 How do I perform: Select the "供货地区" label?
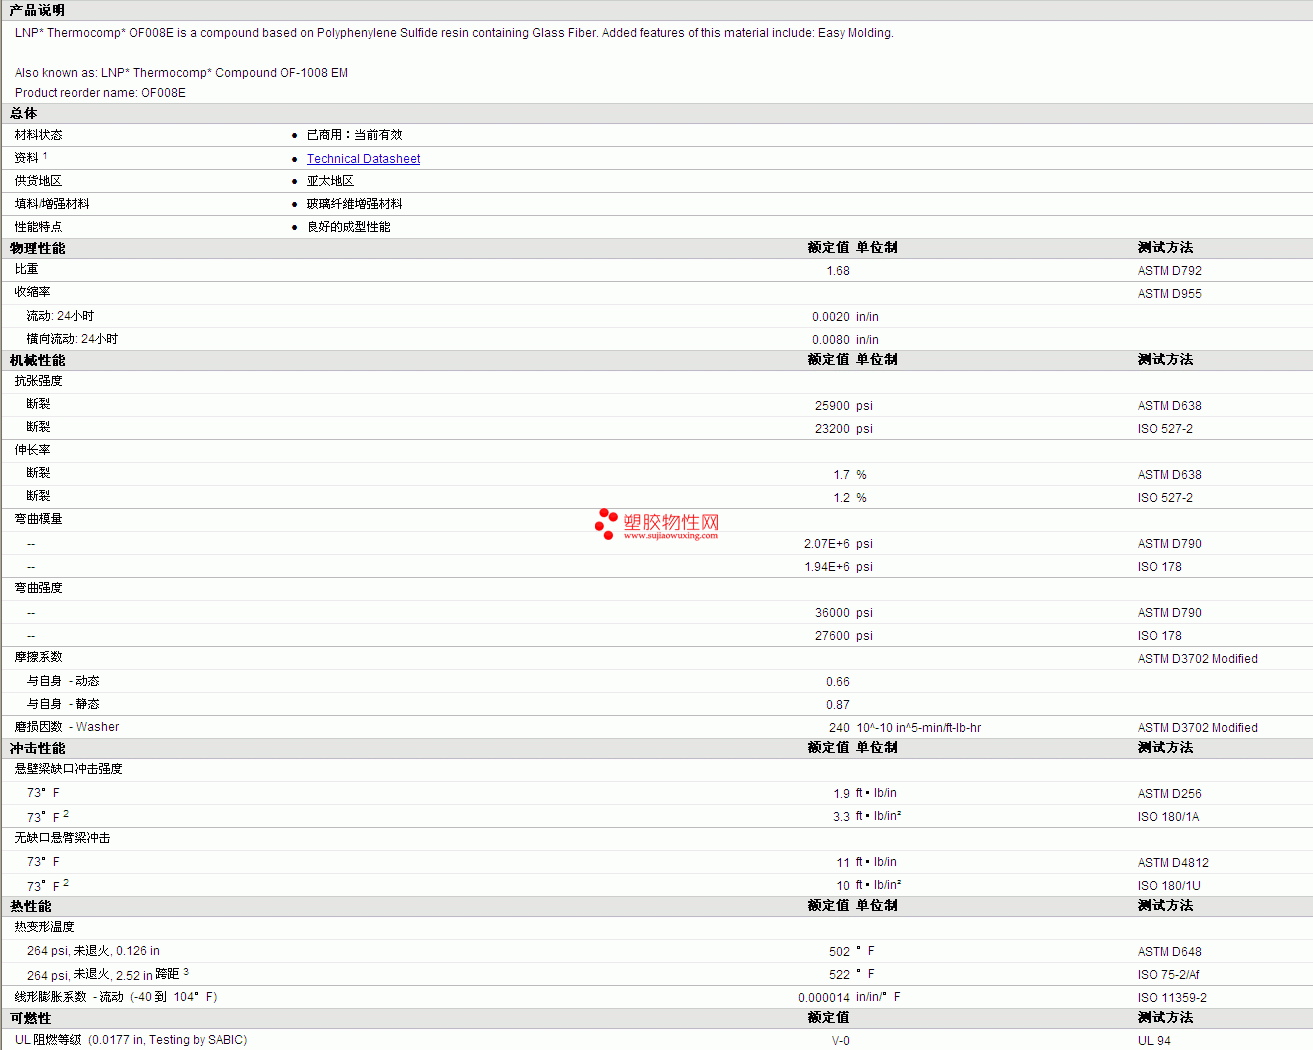[x=38, y=181]
